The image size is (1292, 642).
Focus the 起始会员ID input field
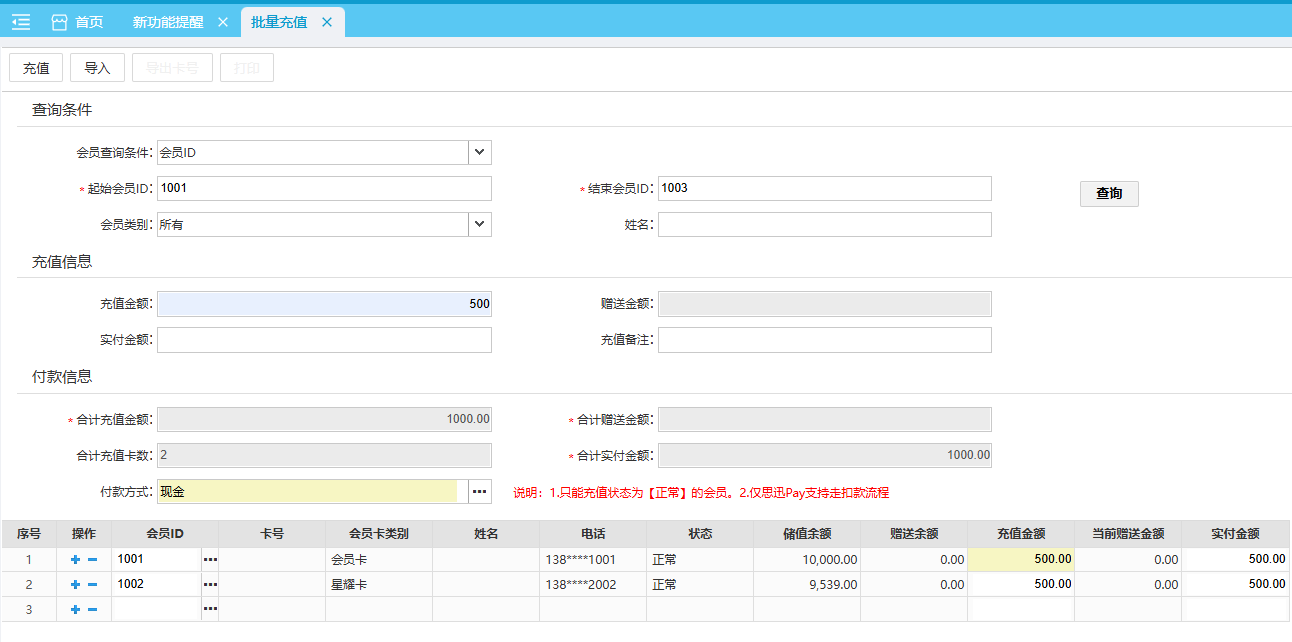pyautogui.click(x=324, y=188)
